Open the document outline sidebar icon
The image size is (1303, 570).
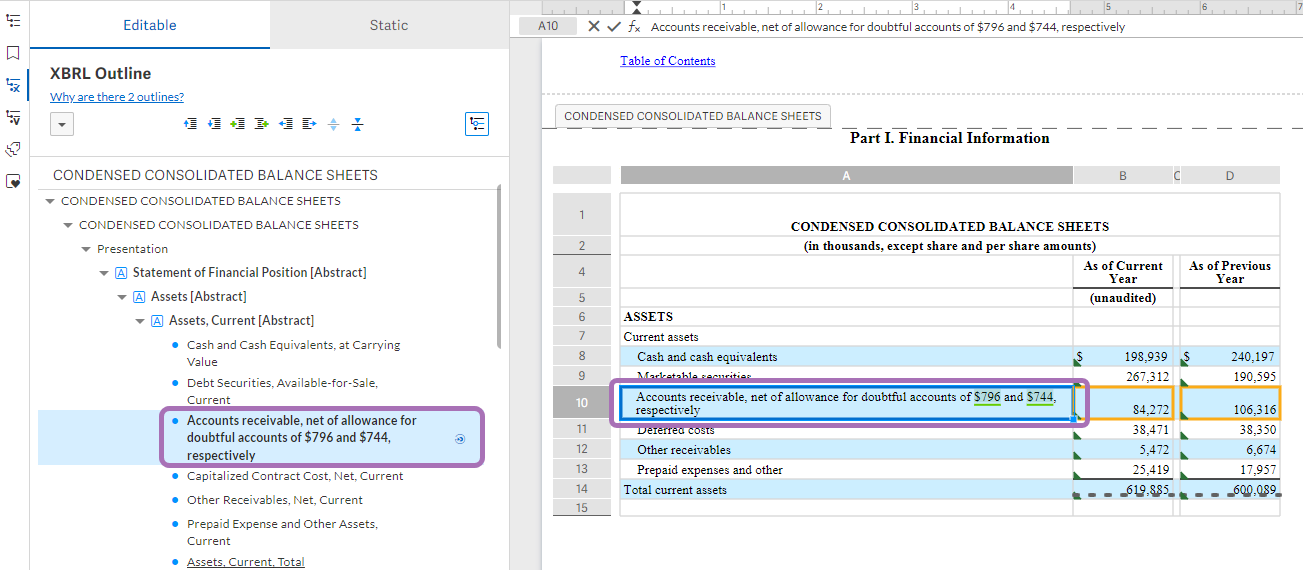(x=13, y=20)
